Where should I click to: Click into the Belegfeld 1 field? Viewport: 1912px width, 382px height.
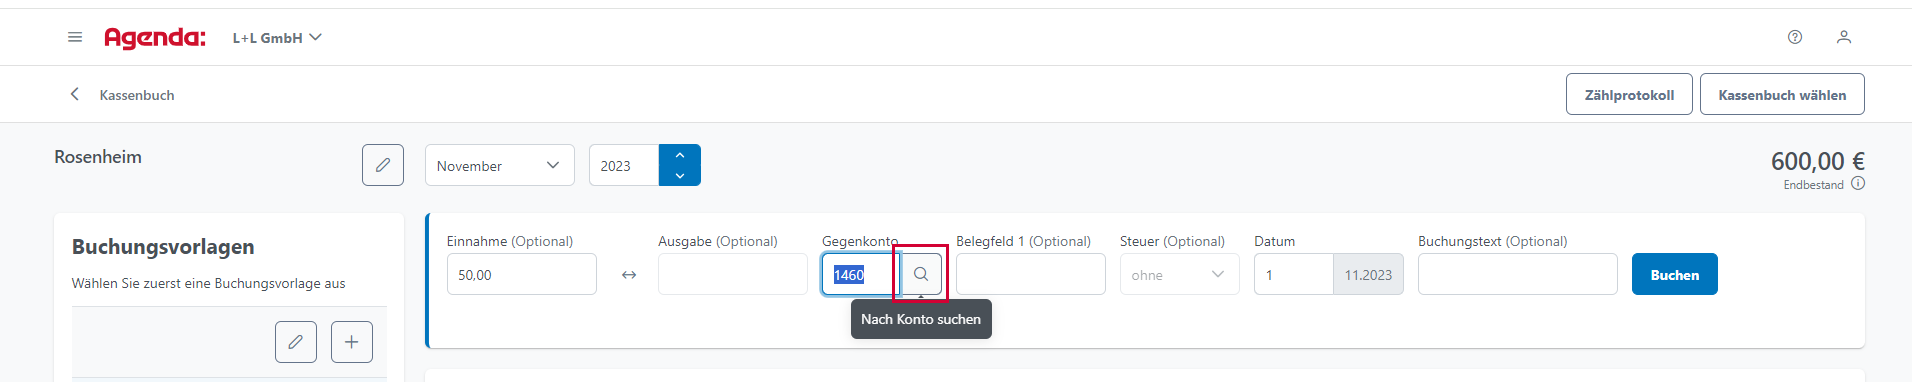(1031, 274)
